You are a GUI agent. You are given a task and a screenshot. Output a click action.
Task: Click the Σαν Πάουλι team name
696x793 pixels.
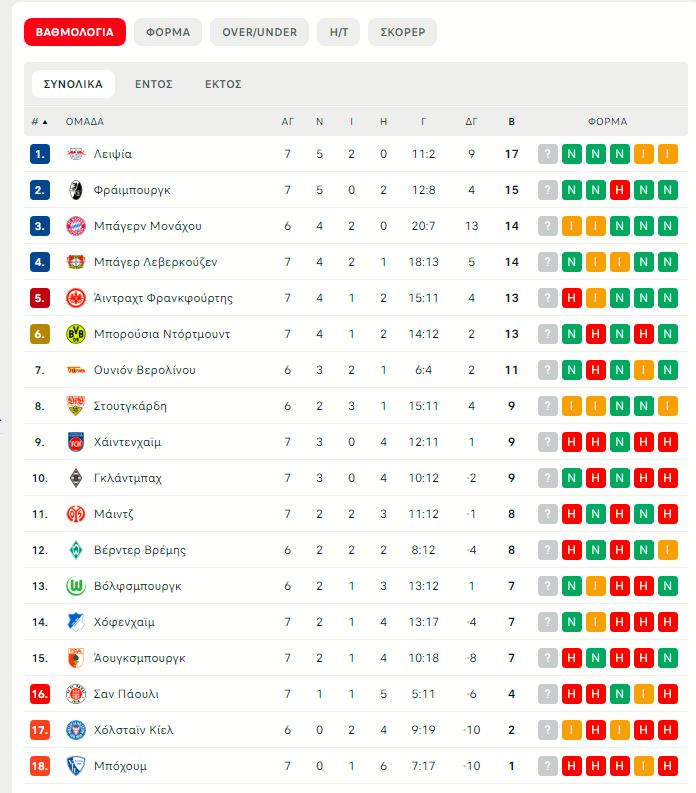point(126,694)
